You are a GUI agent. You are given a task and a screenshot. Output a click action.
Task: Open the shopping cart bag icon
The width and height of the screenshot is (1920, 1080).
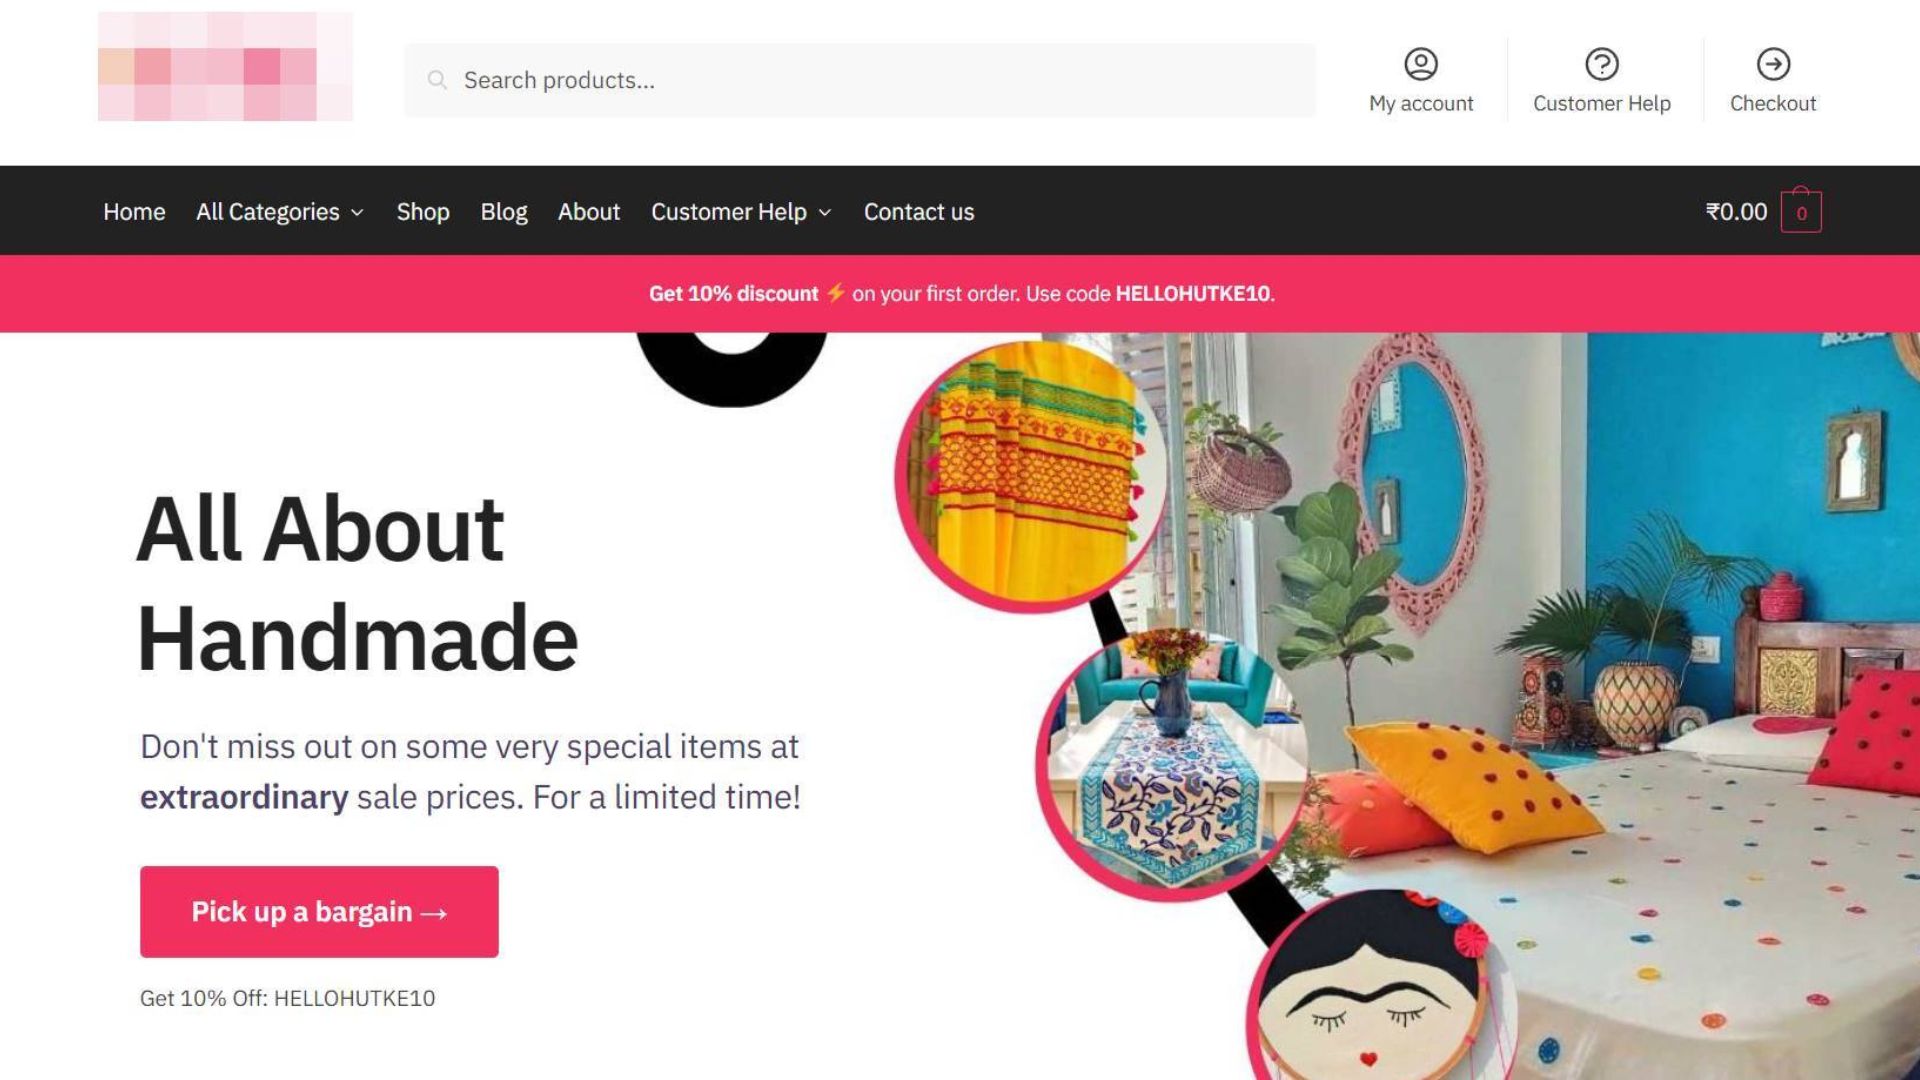(1801, 210)
